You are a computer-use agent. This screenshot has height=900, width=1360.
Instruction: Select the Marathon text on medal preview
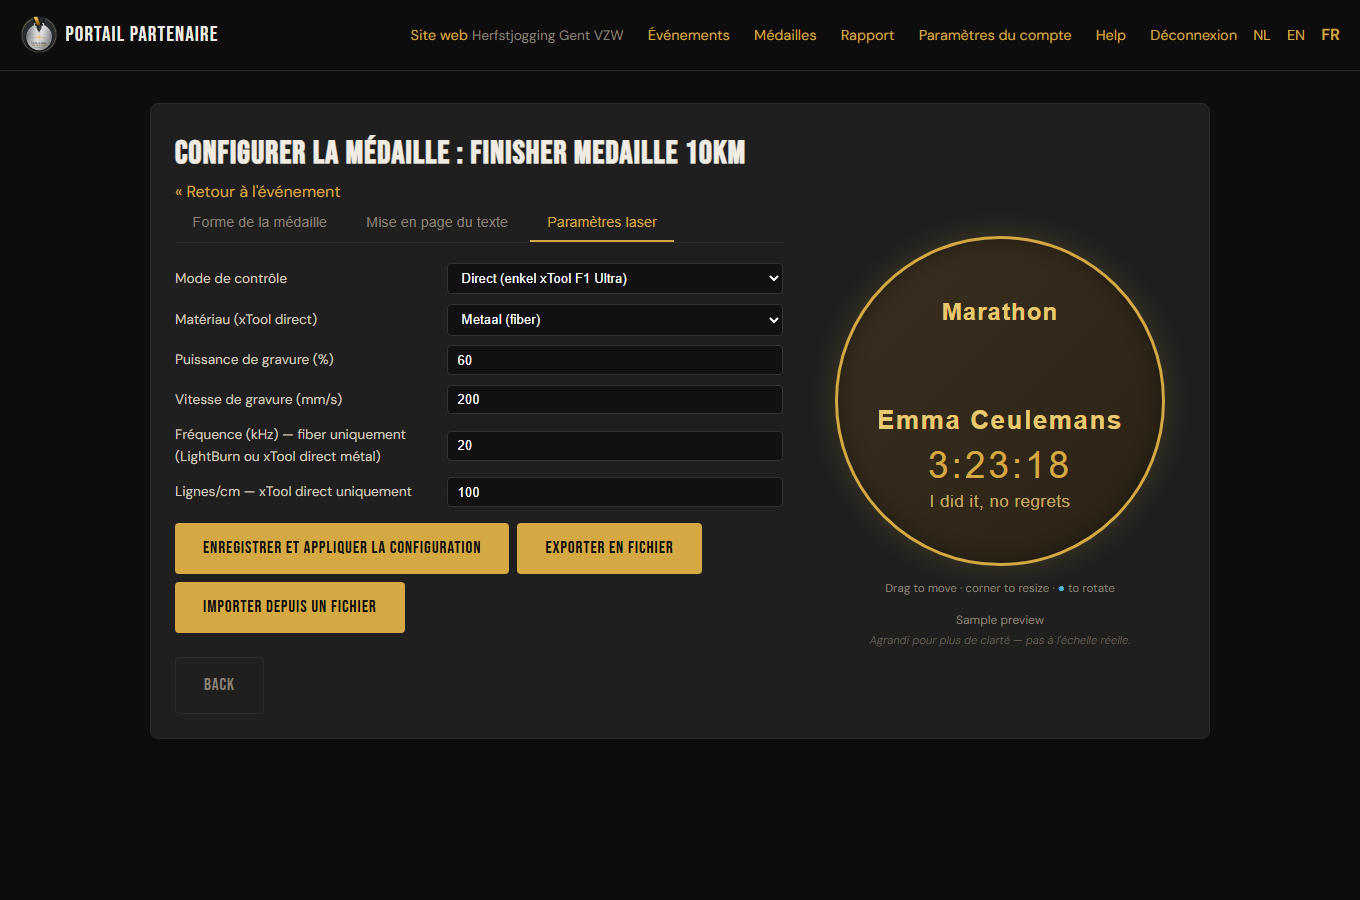1000,312
